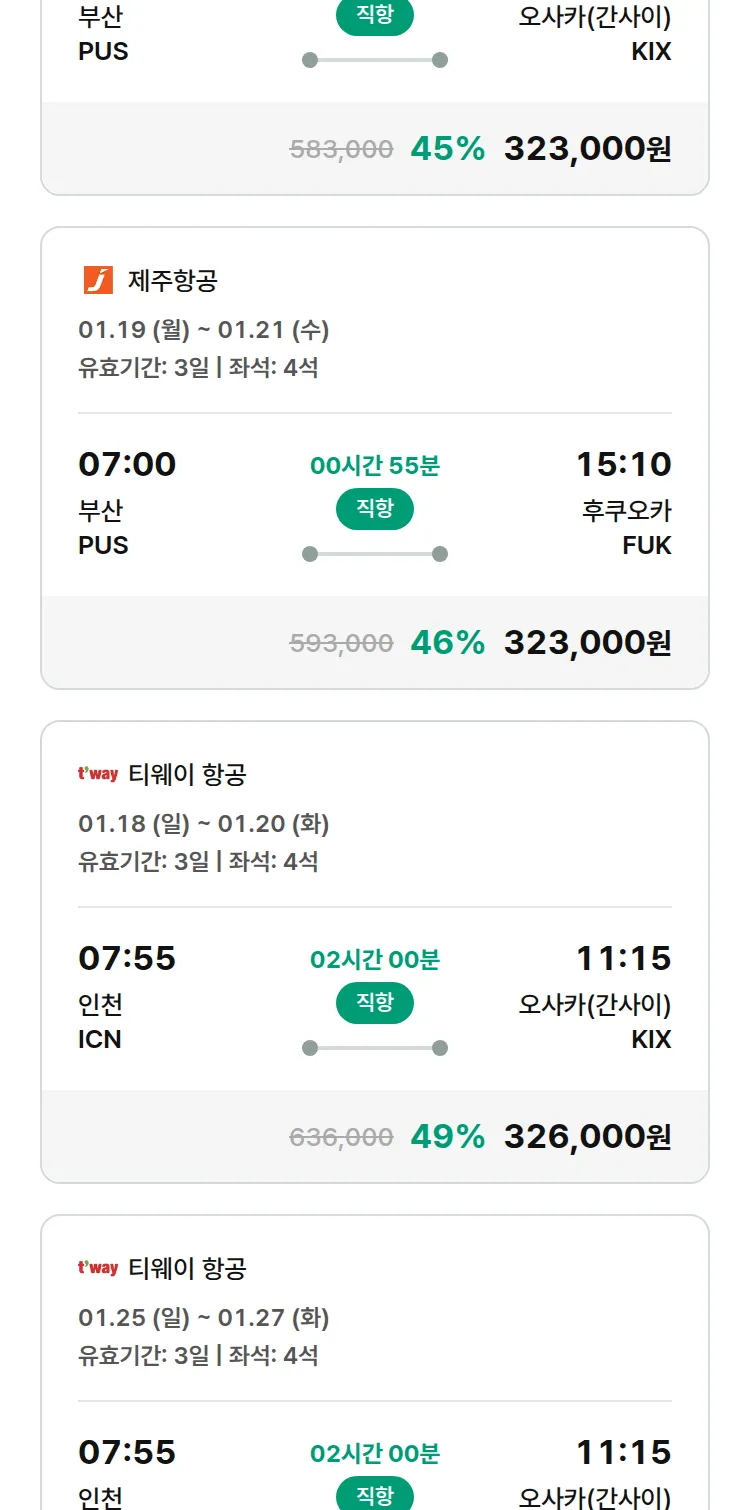Image resolution: width=750 pixels, height=1510 pixels.
Task: Tap the 직항 badge on Busan–Fukuoka flight
Action: click(x=375, y=509)
